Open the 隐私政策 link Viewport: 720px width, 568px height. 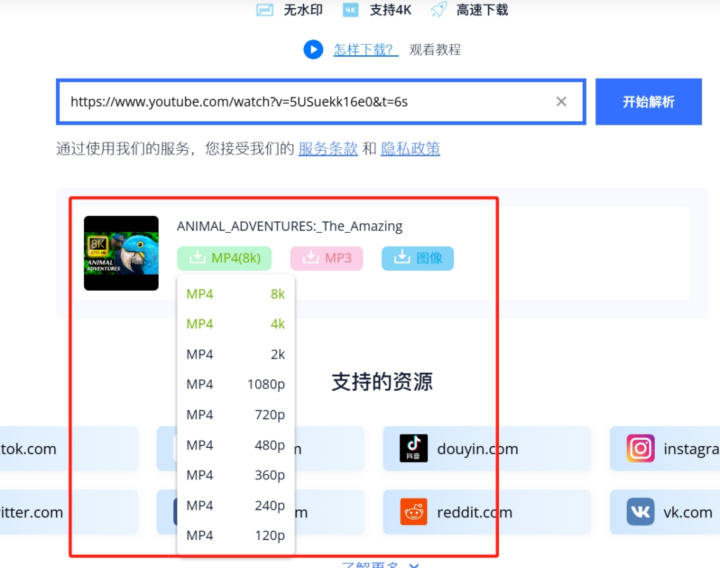410,149
